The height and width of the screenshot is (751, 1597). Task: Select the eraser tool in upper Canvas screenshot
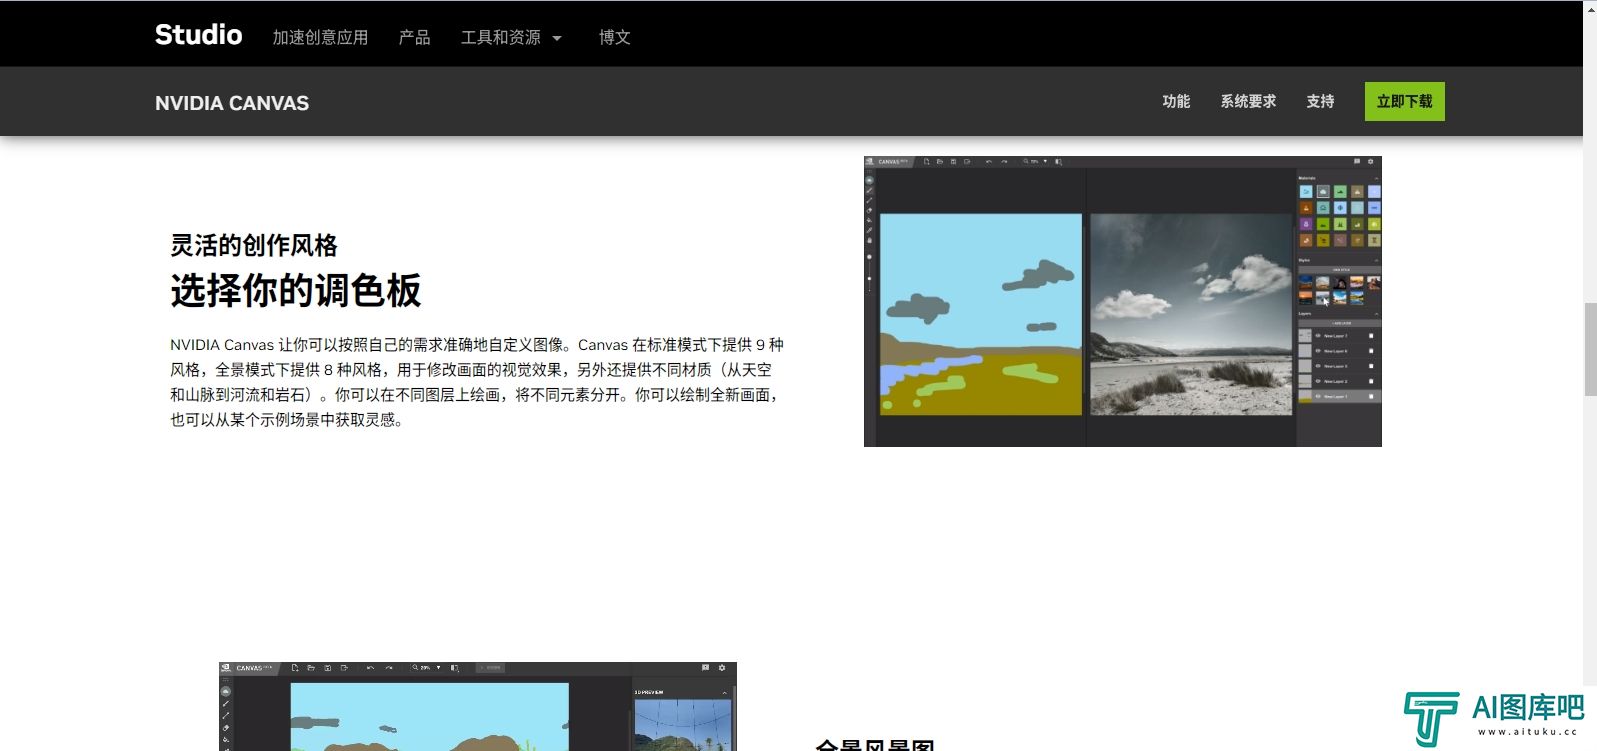869,211
